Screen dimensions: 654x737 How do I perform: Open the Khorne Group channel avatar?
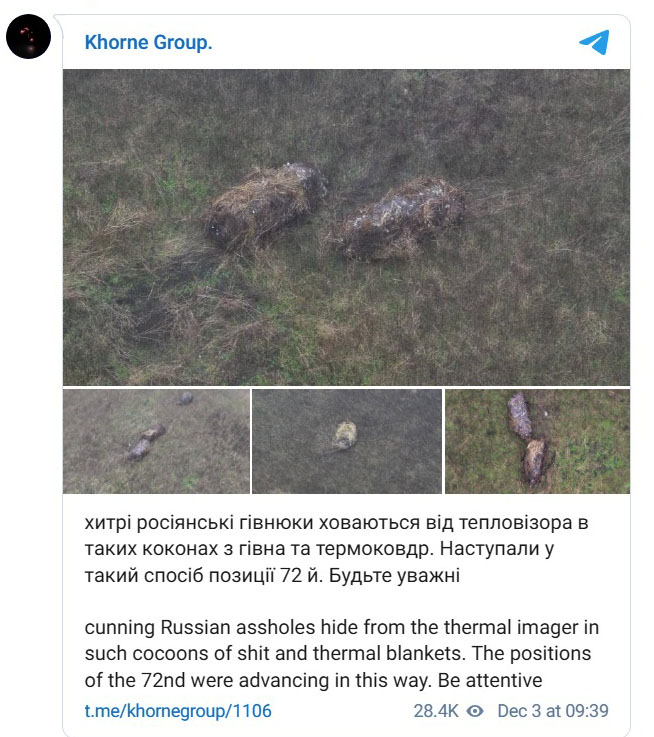(x=28, y=36)
